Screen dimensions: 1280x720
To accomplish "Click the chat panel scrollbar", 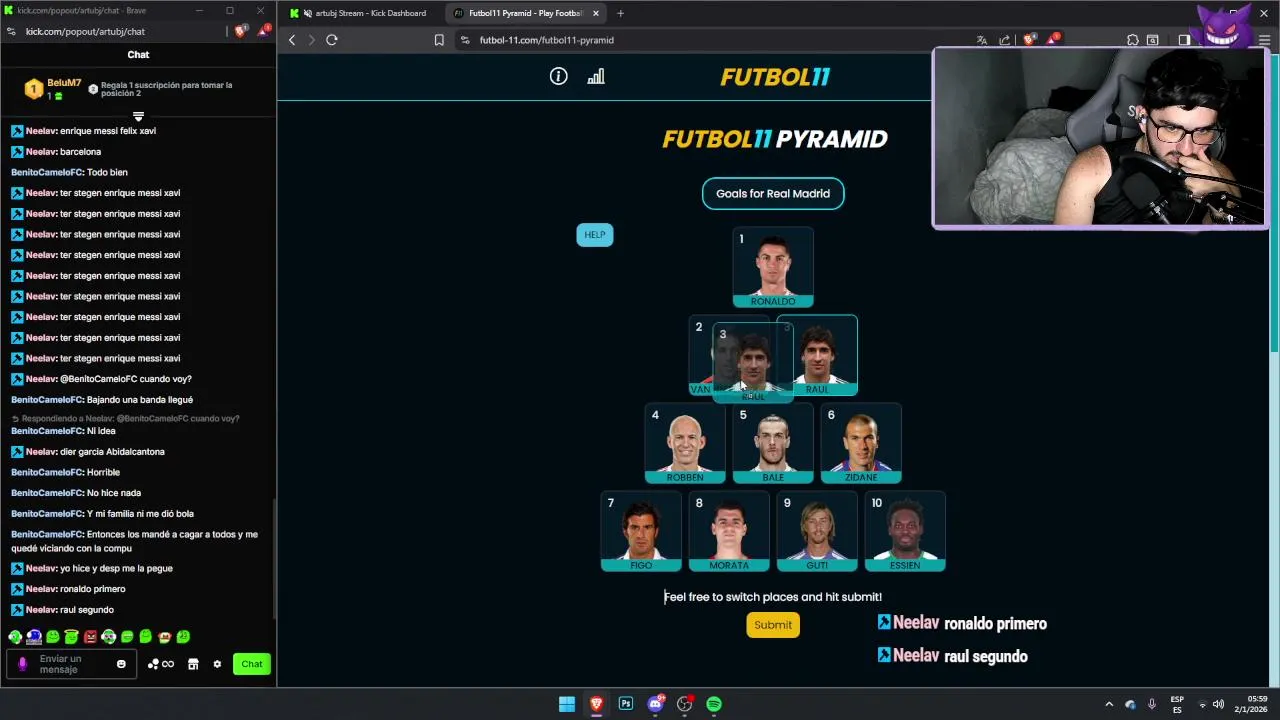I will pyautogui.click(x=274, y=560).
